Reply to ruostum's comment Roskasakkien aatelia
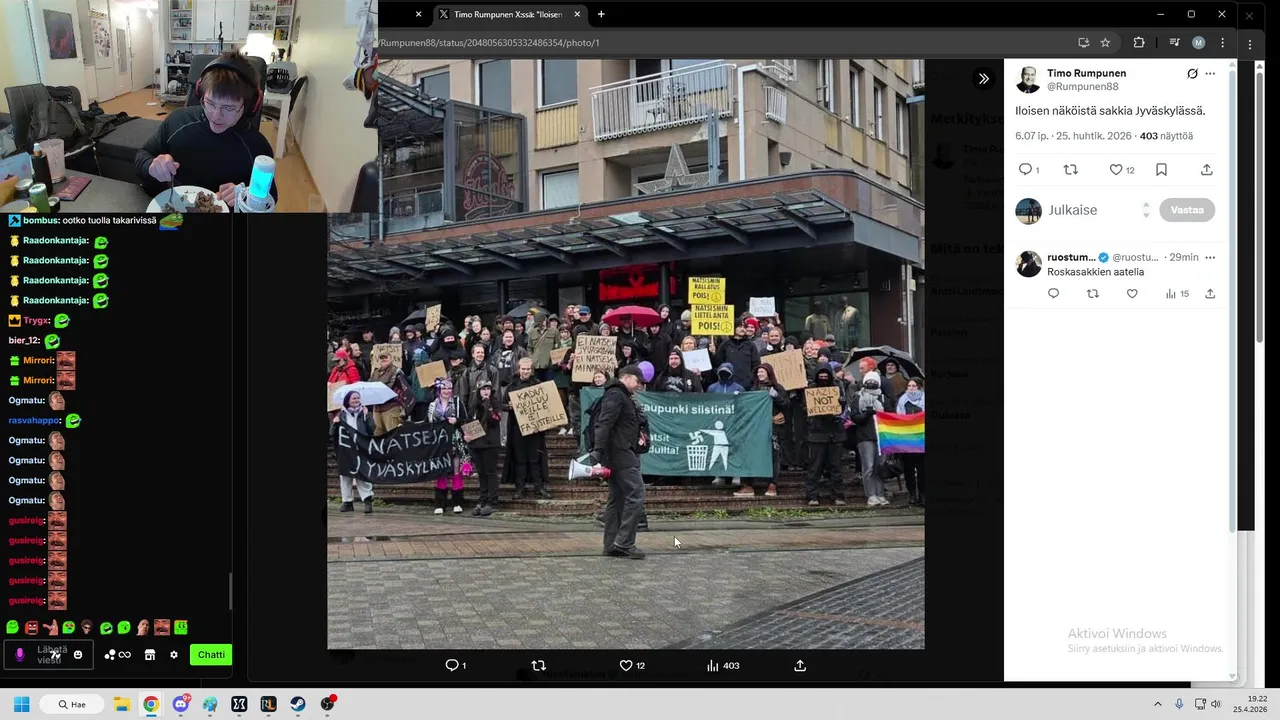The height and width of the screenshot is (720, 1280). (1053, 294)
